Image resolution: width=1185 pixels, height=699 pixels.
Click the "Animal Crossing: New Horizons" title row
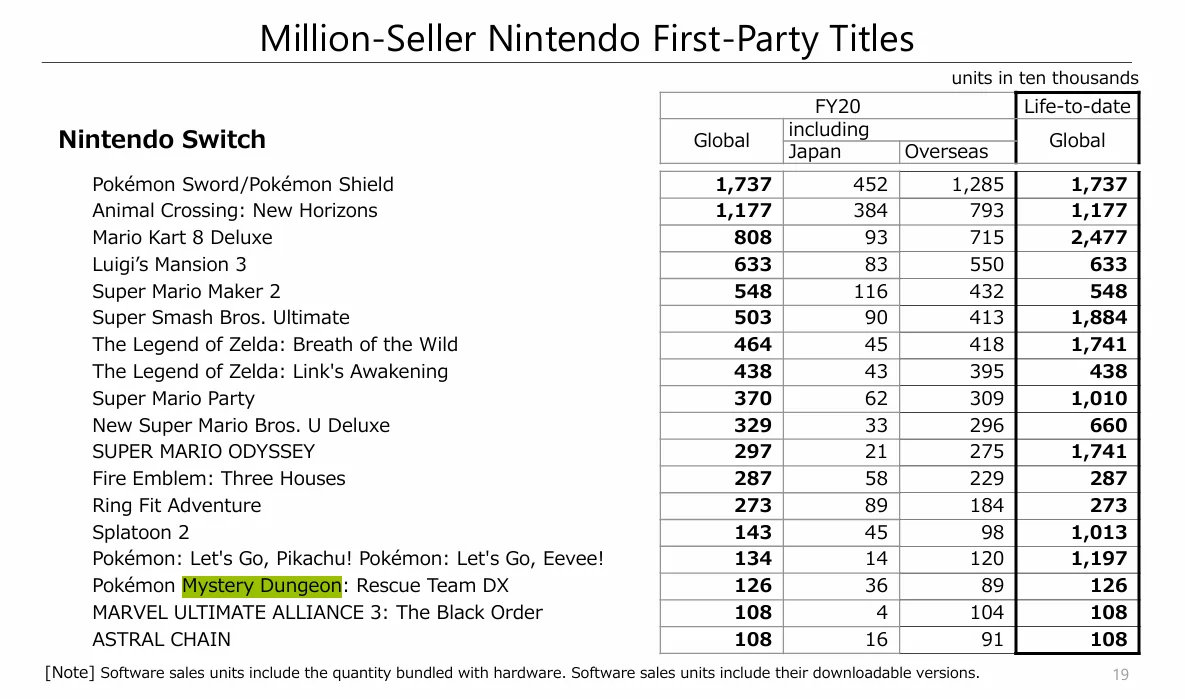235,211
